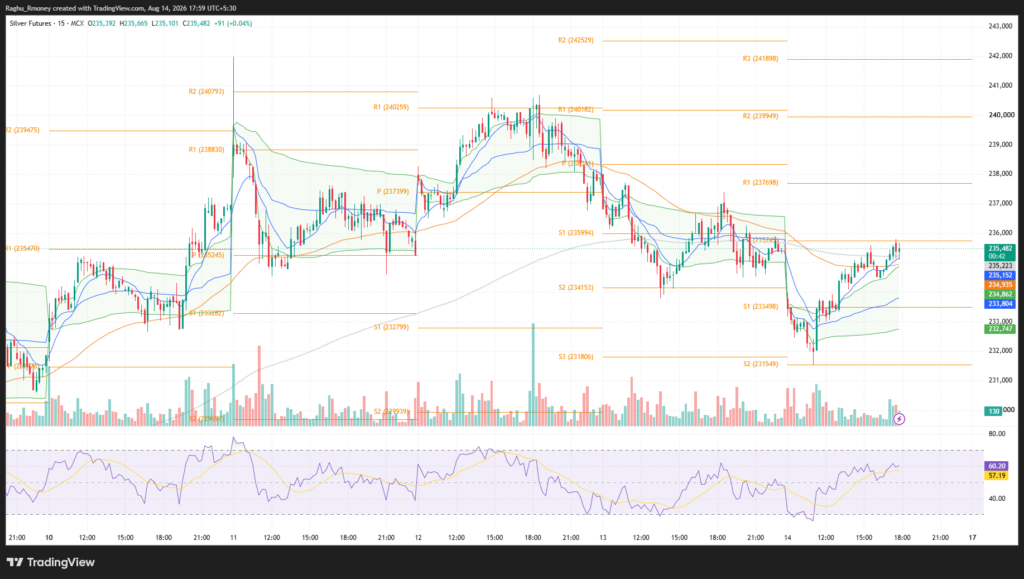Click the O235,392 open value

[102, 23]
